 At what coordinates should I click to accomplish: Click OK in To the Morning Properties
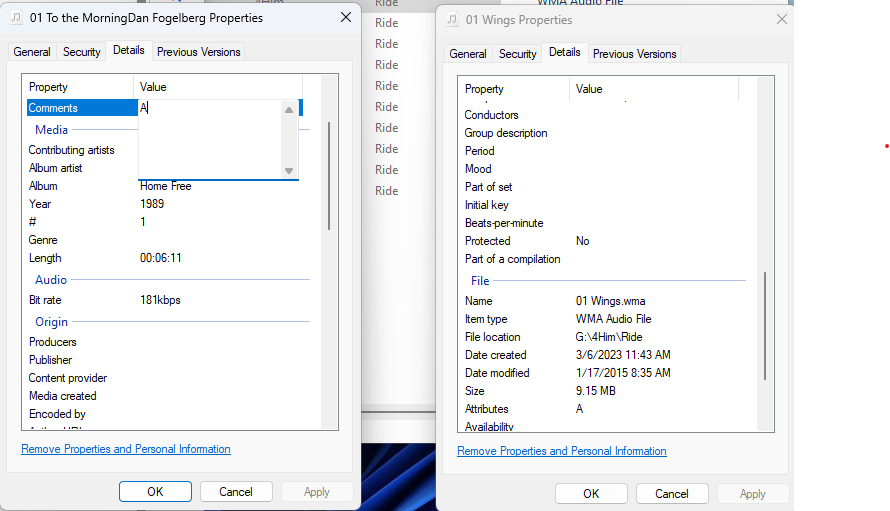pos(155,492)
